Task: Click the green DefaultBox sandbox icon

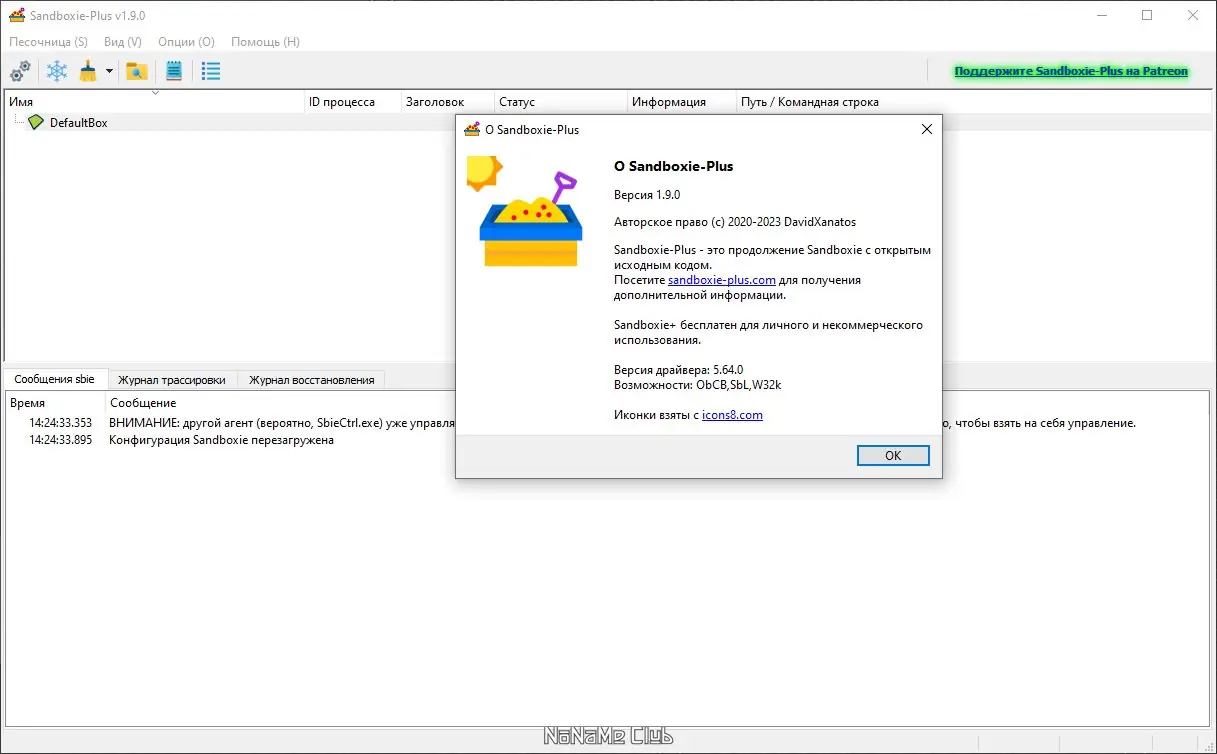Action: (x=36, y=122)
